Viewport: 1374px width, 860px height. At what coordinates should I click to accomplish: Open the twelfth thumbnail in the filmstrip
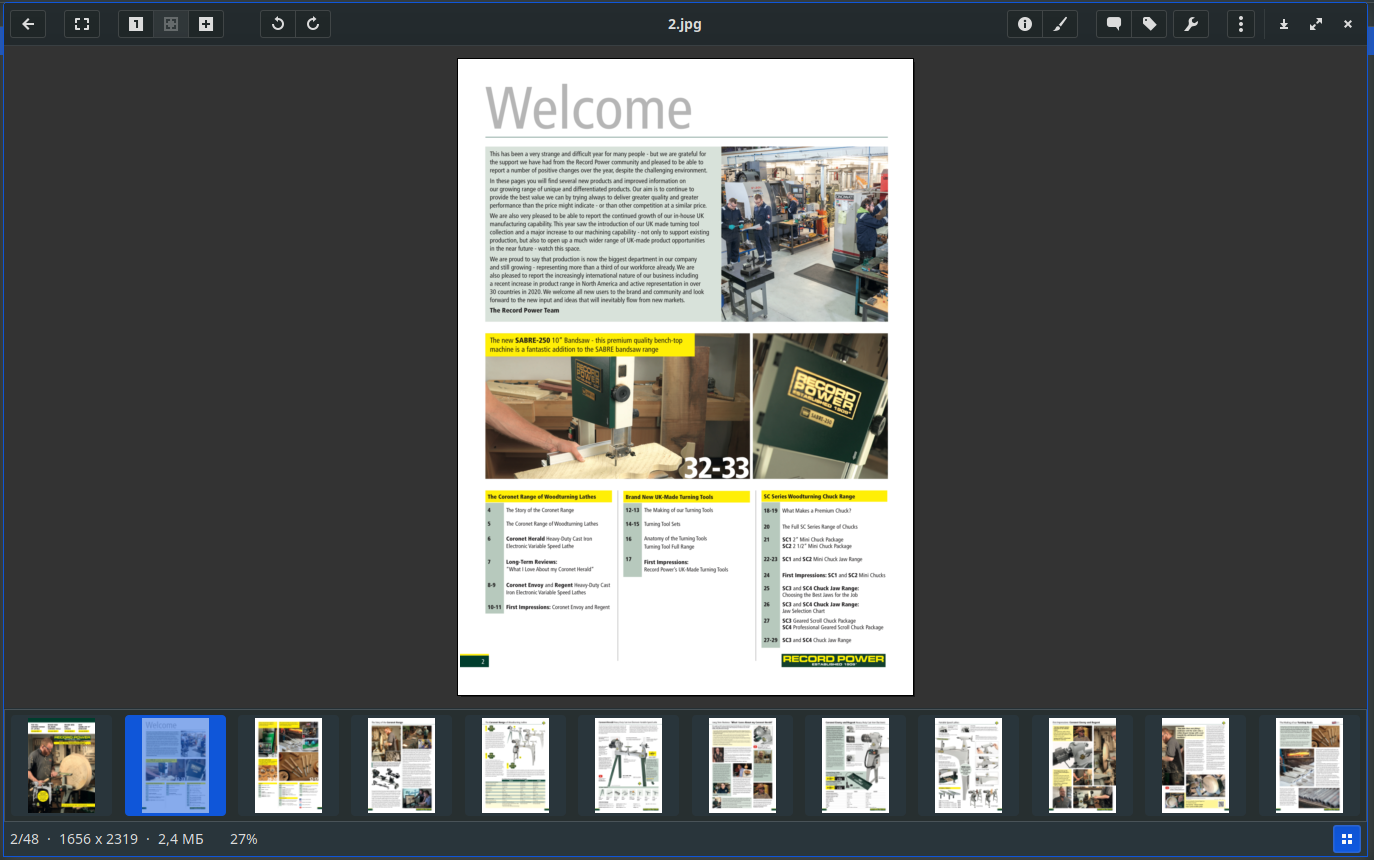[1309, 765]
